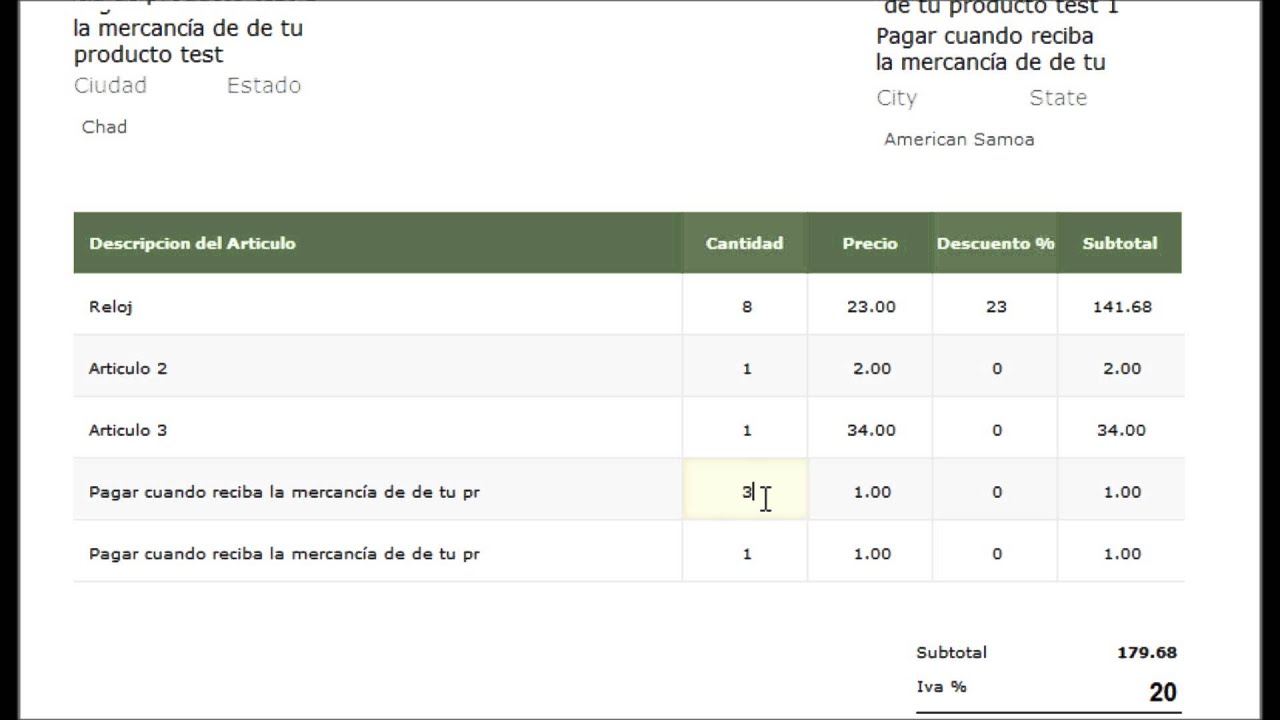Click the quantity field of Articulo 3
The height and width of the screenshot is (720, 1280).
tap(746, 431)
